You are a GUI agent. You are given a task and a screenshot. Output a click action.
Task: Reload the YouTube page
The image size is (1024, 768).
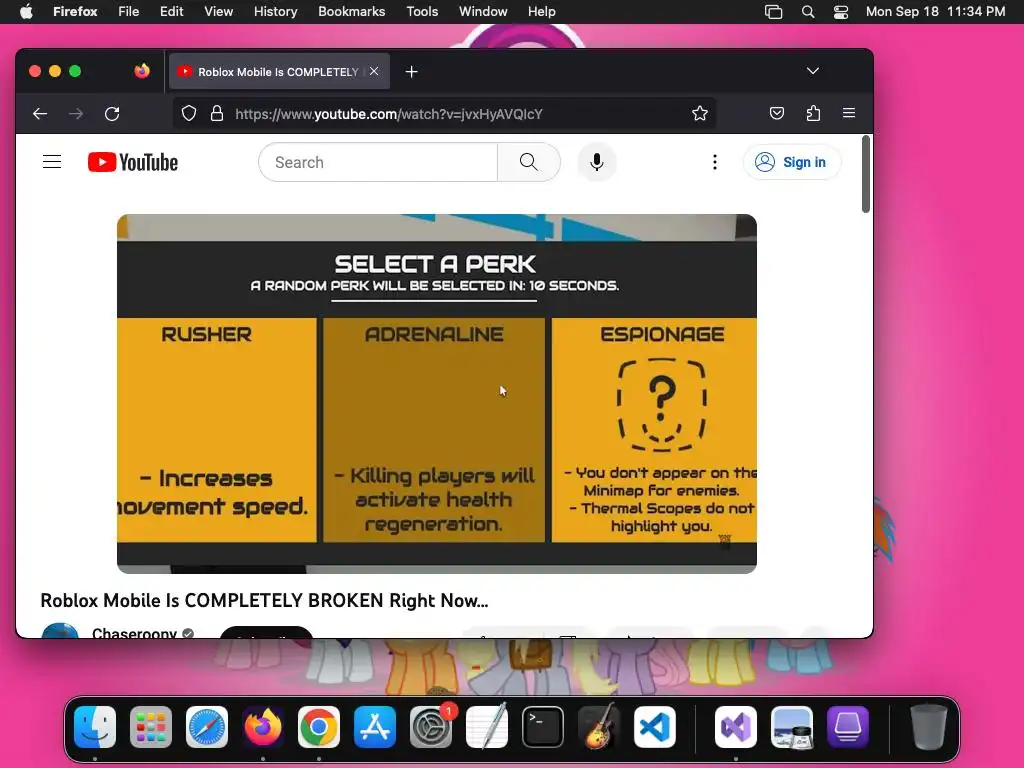pos(112,114)
